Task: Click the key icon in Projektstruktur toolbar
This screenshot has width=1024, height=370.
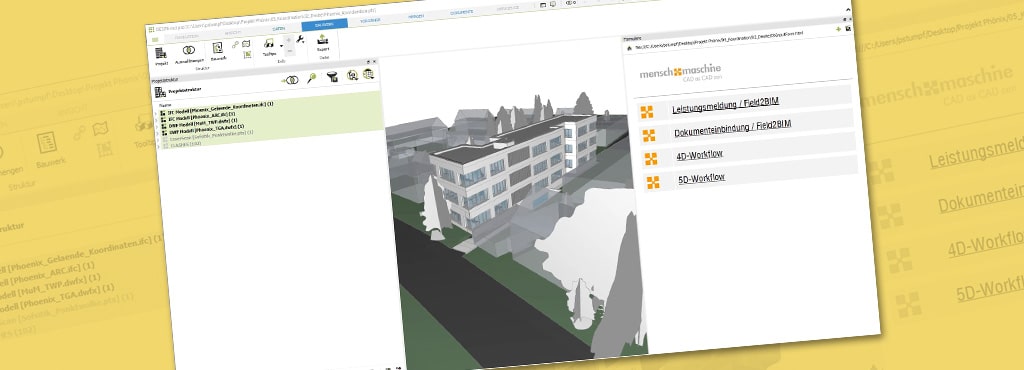Action: (x=312, y=78)
